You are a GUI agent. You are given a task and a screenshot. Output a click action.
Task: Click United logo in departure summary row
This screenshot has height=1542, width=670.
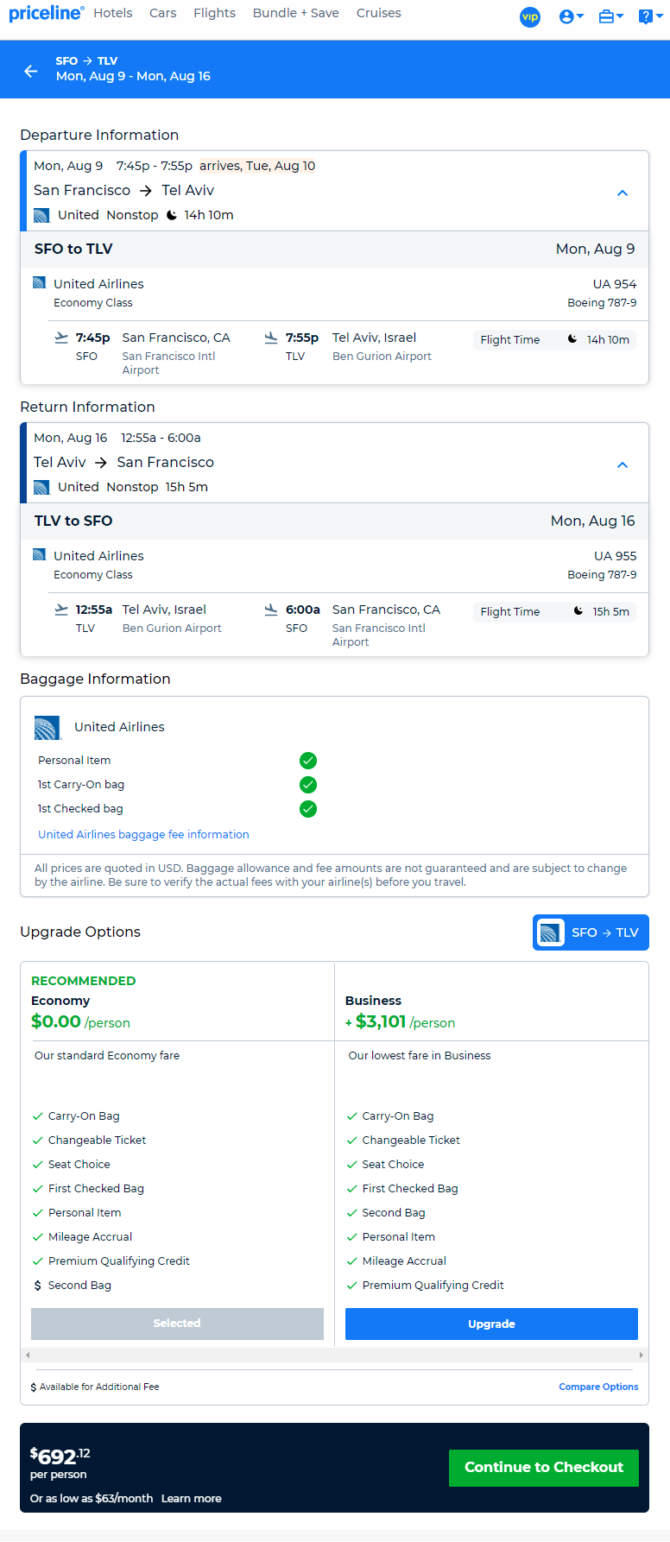41,215
